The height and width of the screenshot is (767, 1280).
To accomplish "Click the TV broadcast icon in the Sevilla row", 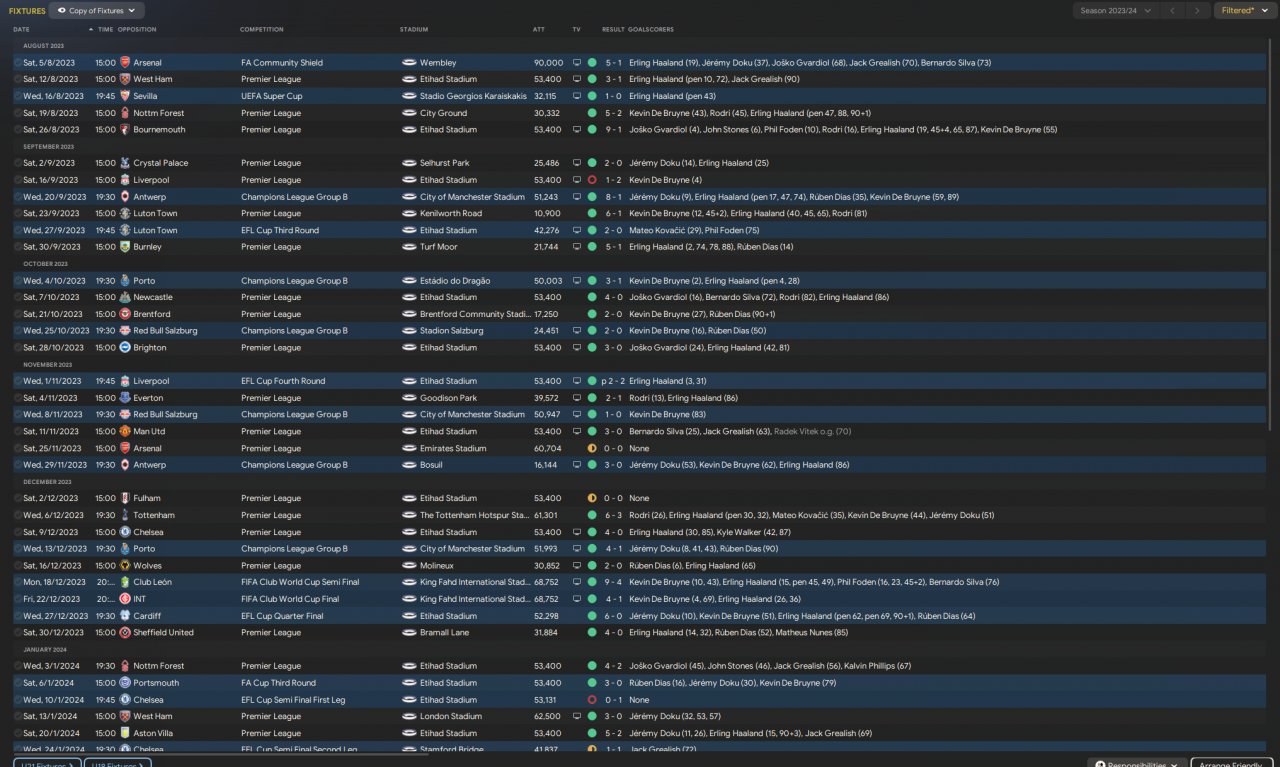I will [x=576, y=96].
